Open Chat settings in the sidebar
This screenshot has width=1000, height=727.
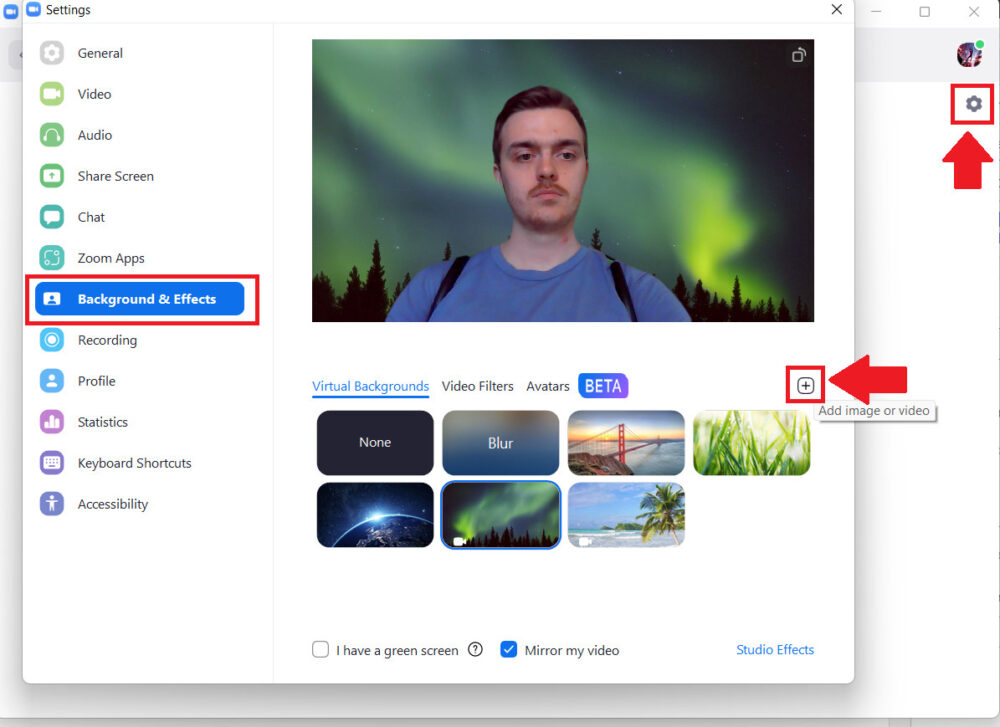tap(91, 217)
